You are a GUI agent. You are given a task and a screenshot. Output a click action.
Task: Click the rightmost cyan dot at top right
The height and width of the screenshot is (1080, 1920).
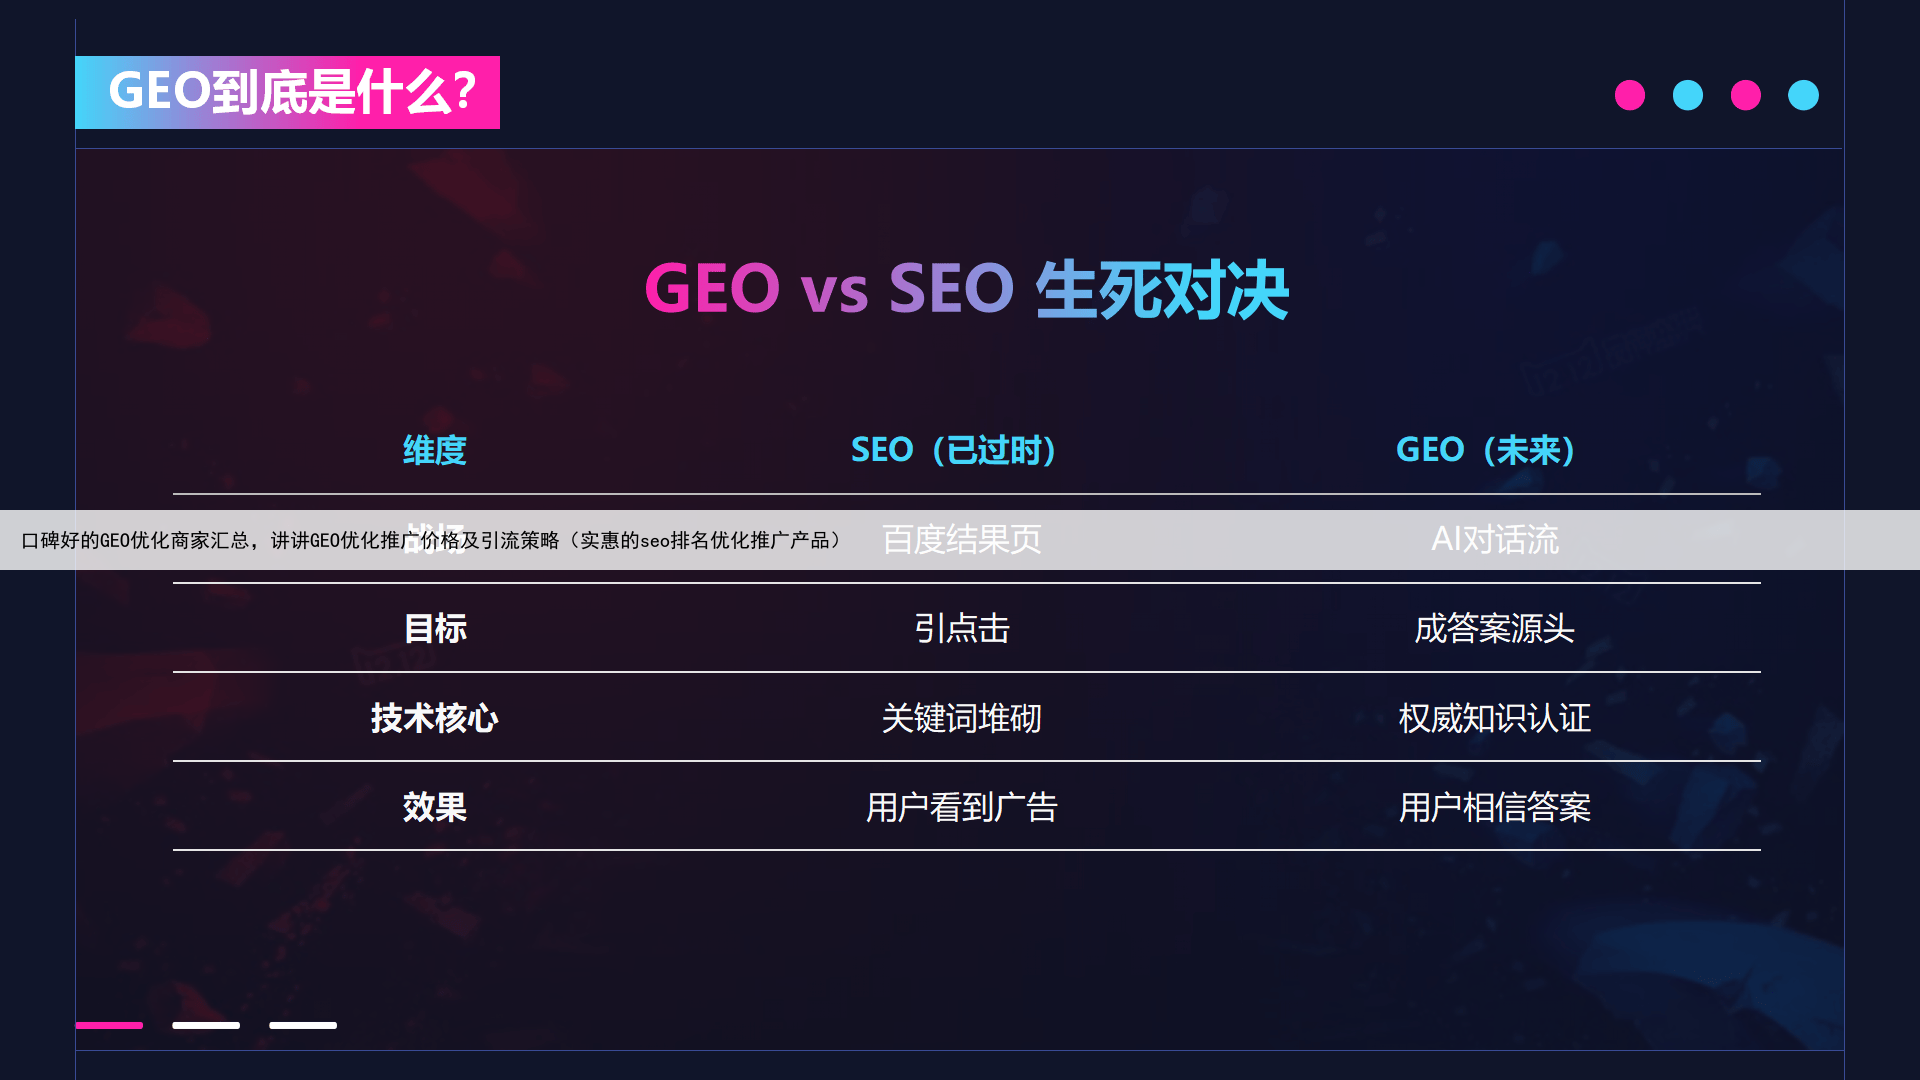tap(1804, 95)
